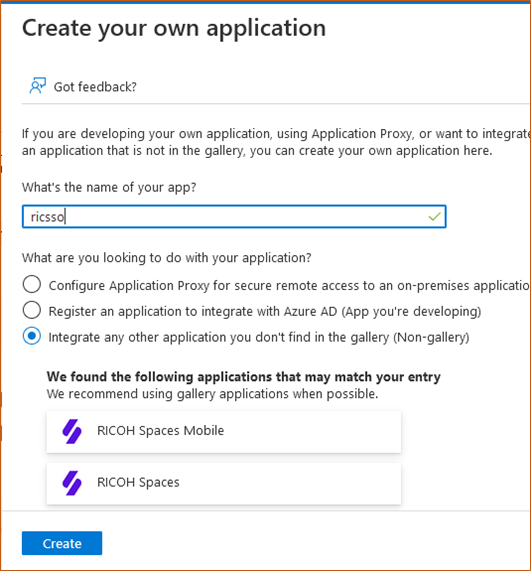Click the Create your own application heading
The image size is (531, 571).
pos(174,28)
